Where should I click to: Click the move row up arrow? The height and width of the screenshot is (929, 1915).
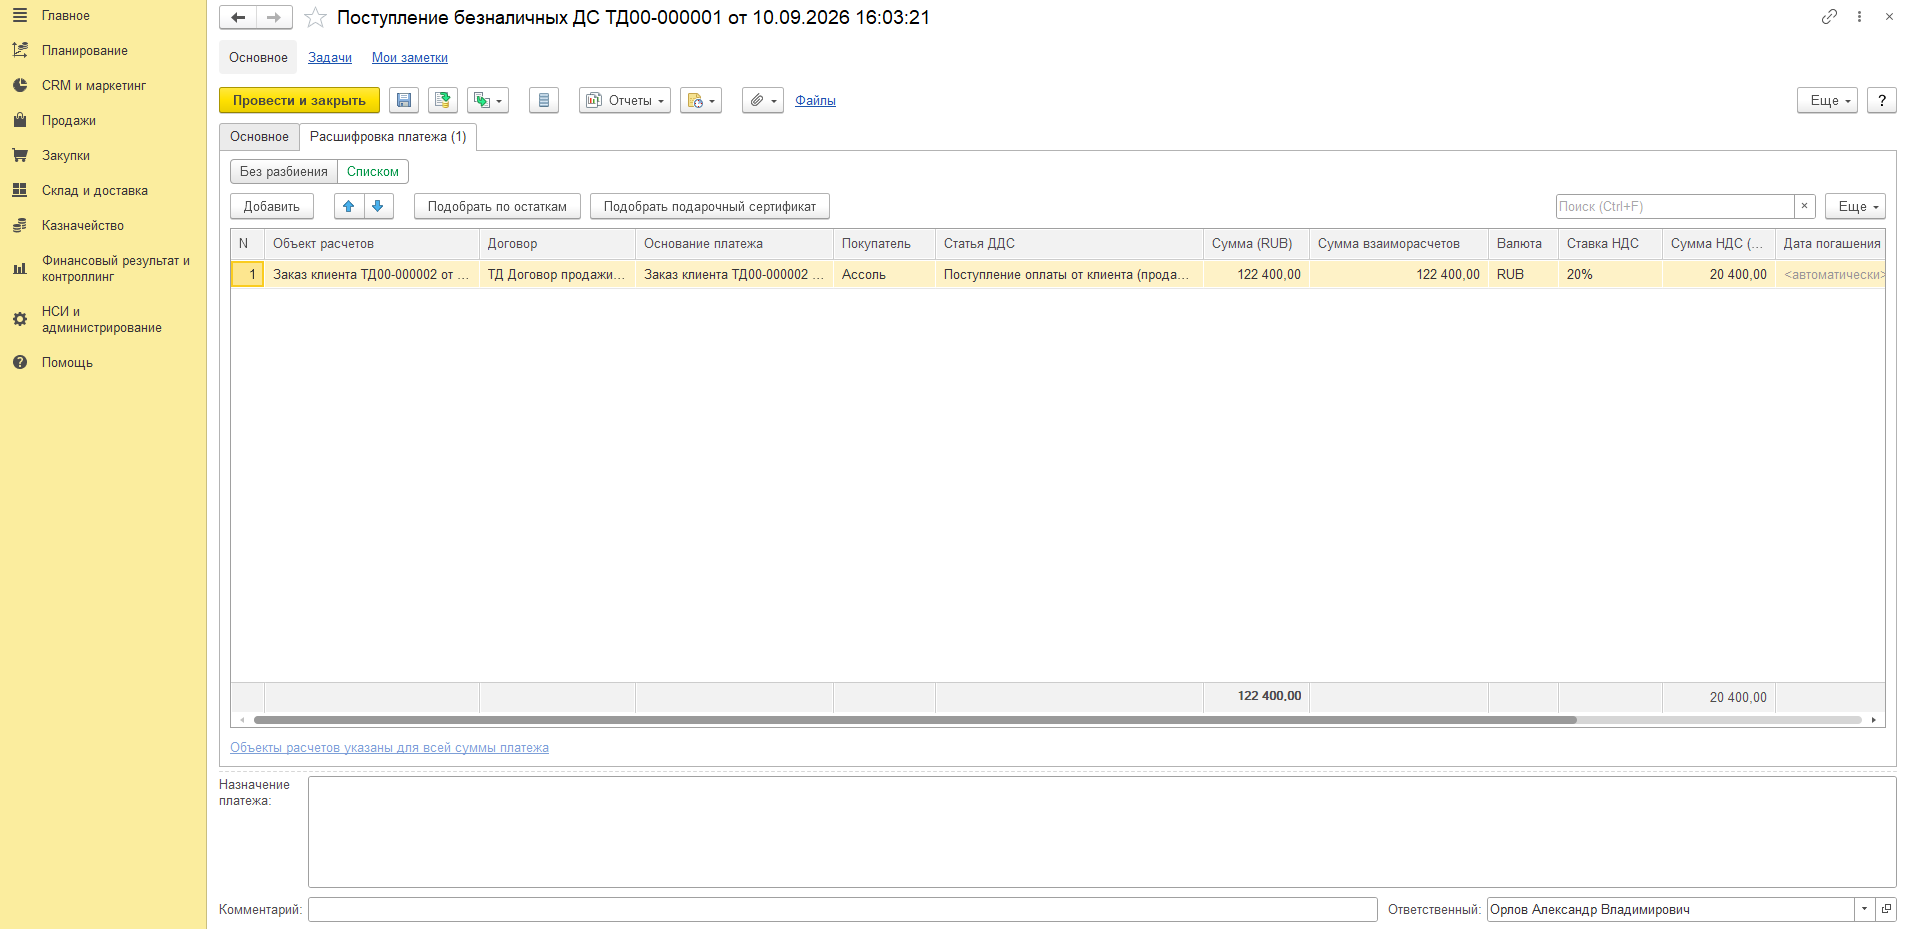coord(349,206)
